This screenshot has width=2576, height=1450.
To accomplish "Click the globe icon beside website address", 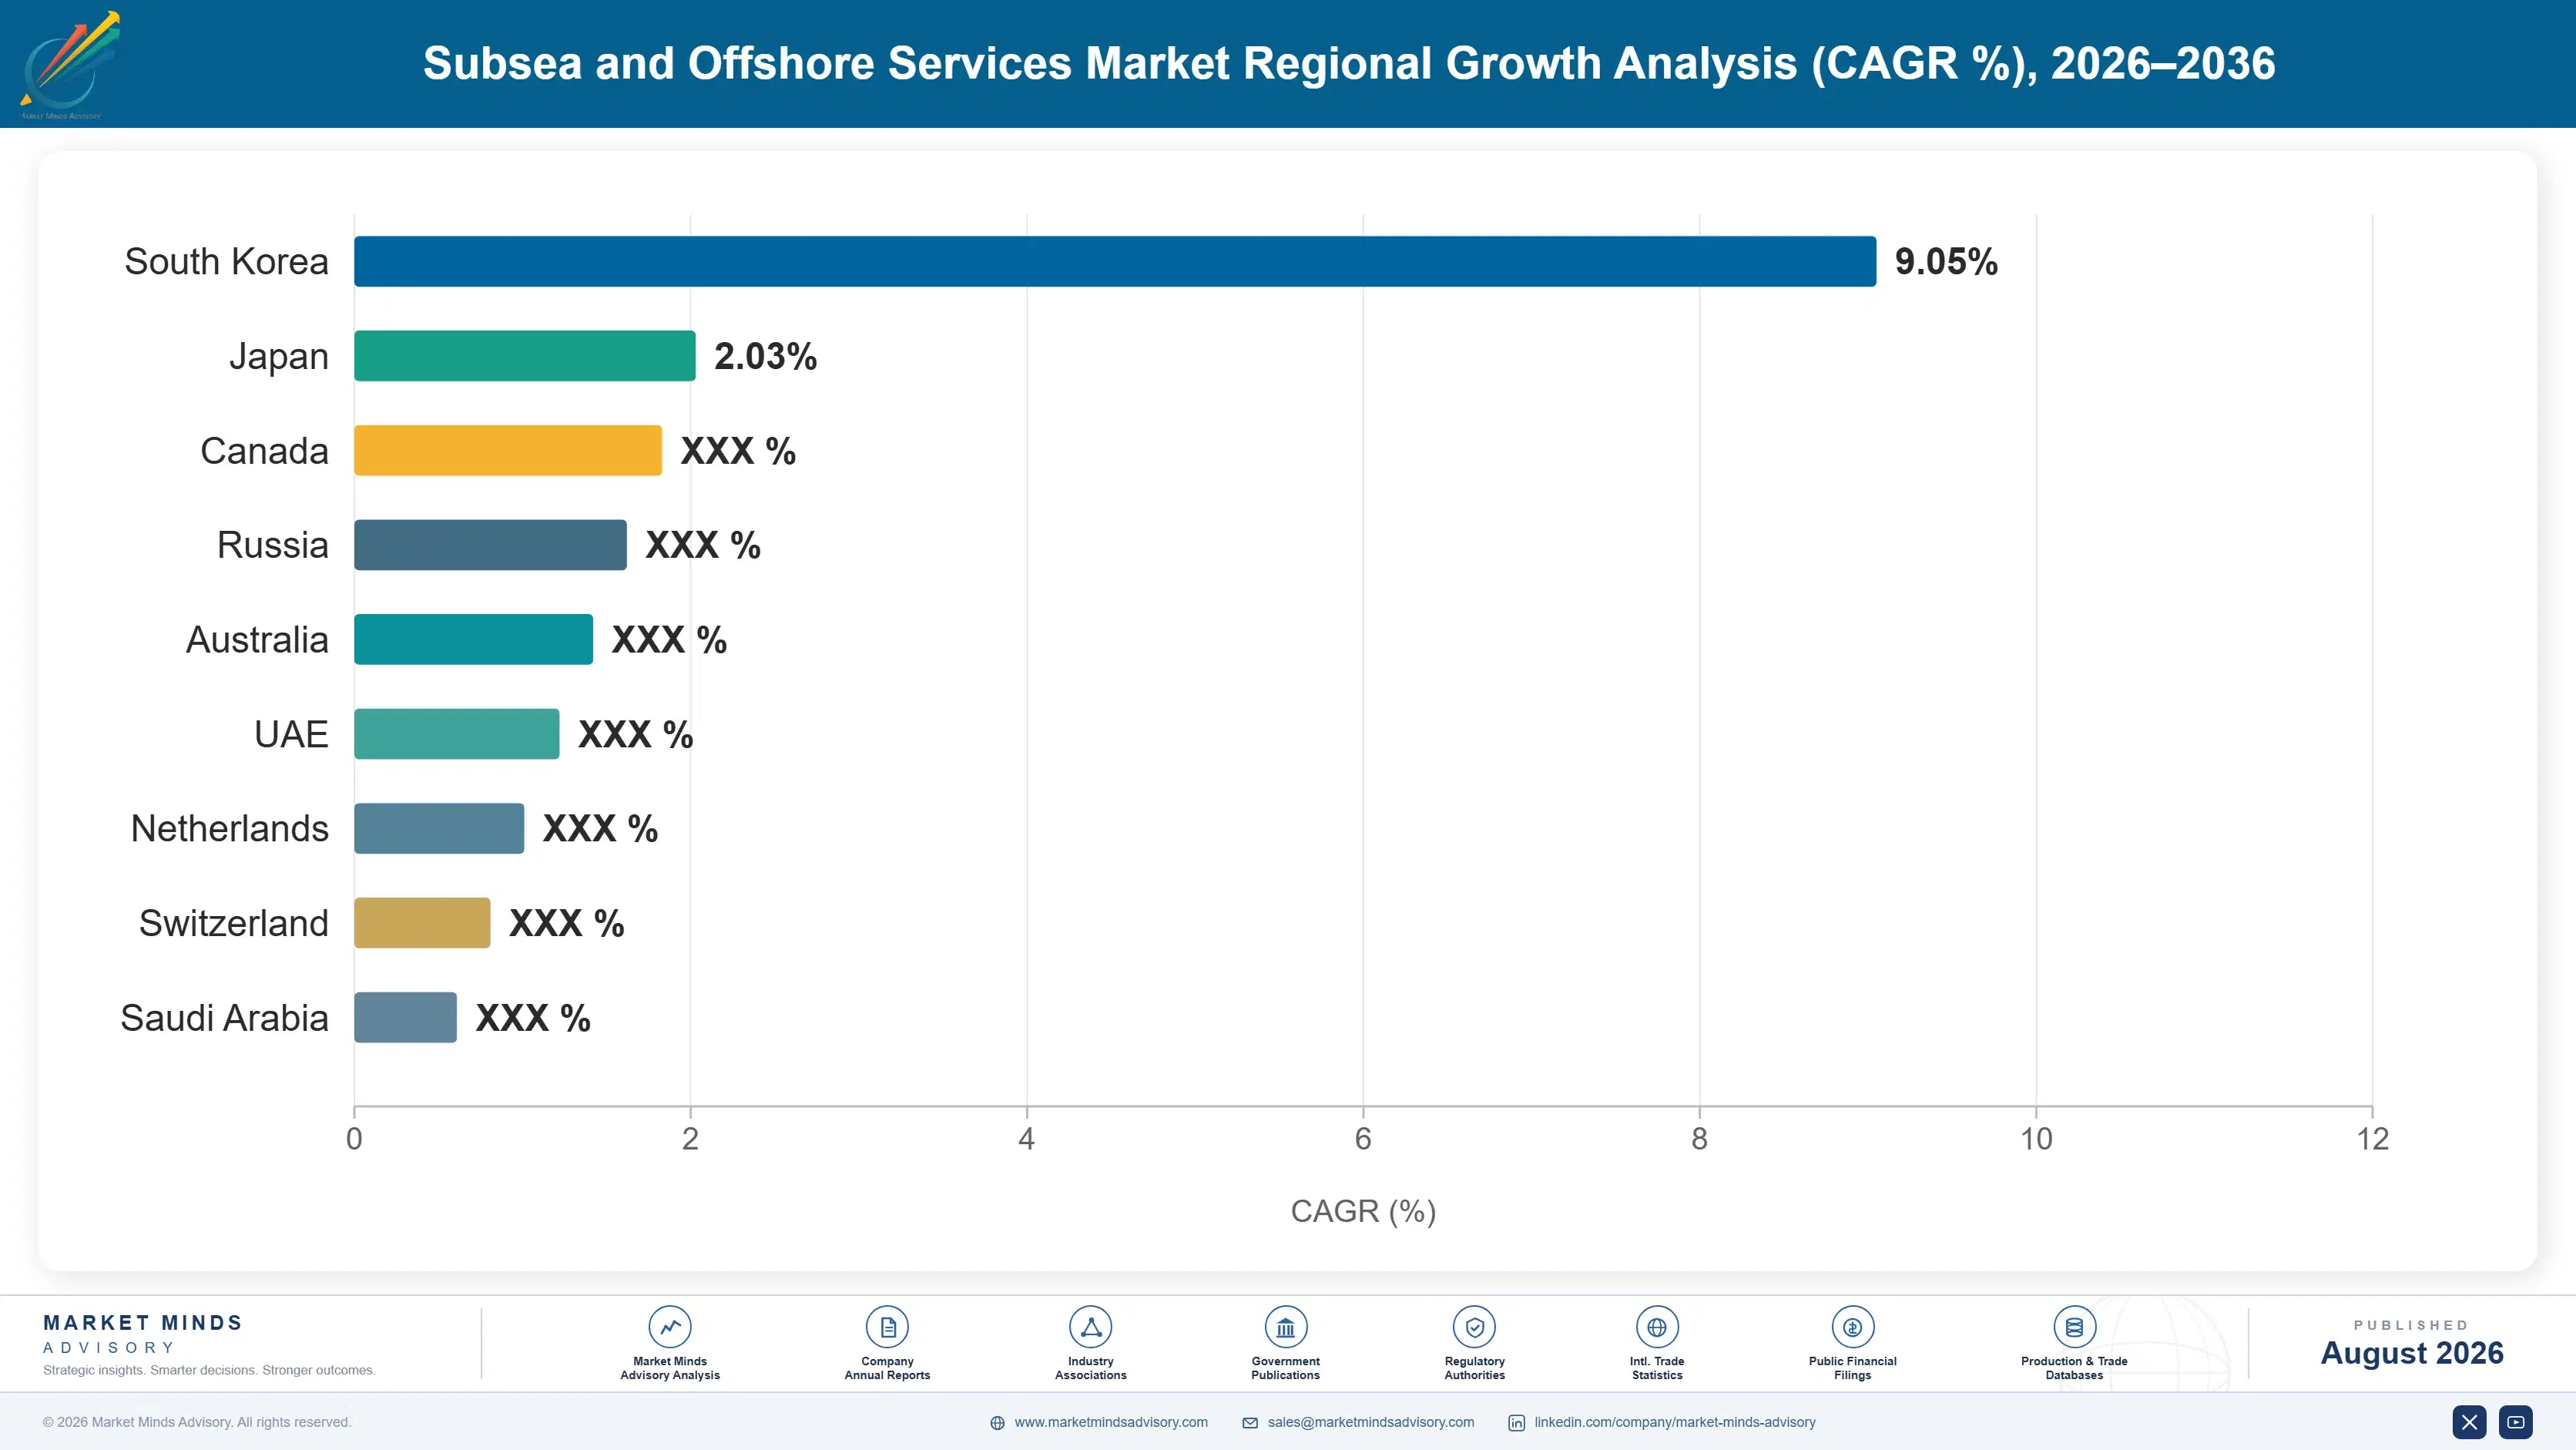I will pos(997,1423).
